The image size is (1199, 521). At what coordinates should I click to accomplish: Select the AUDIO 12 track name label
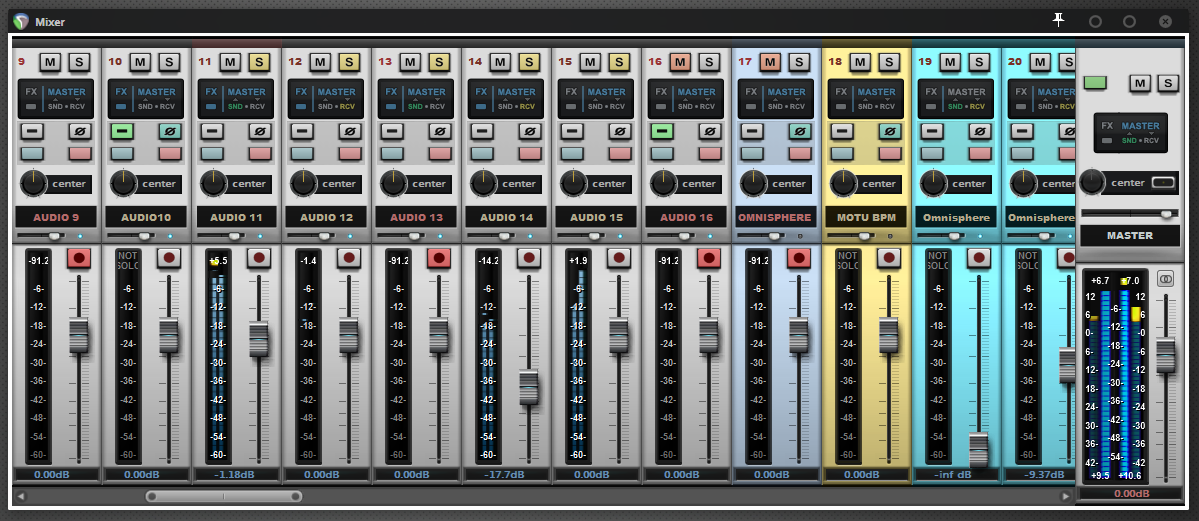click(326, 217)
